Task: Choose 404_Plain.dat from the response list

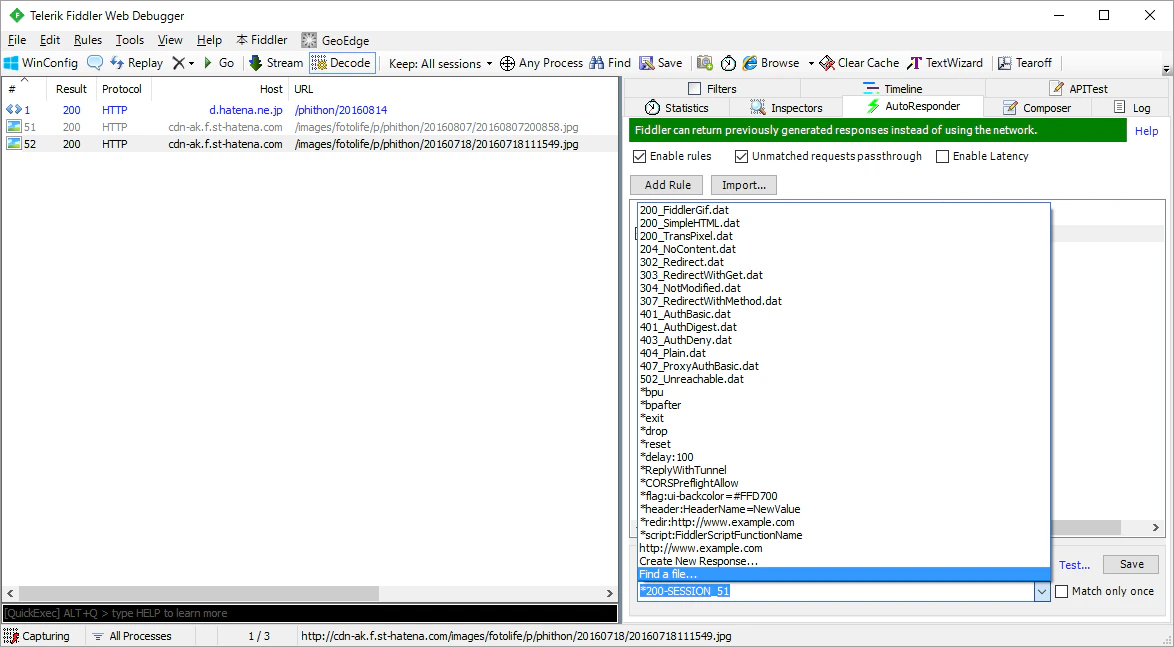Action: point(844,353)
